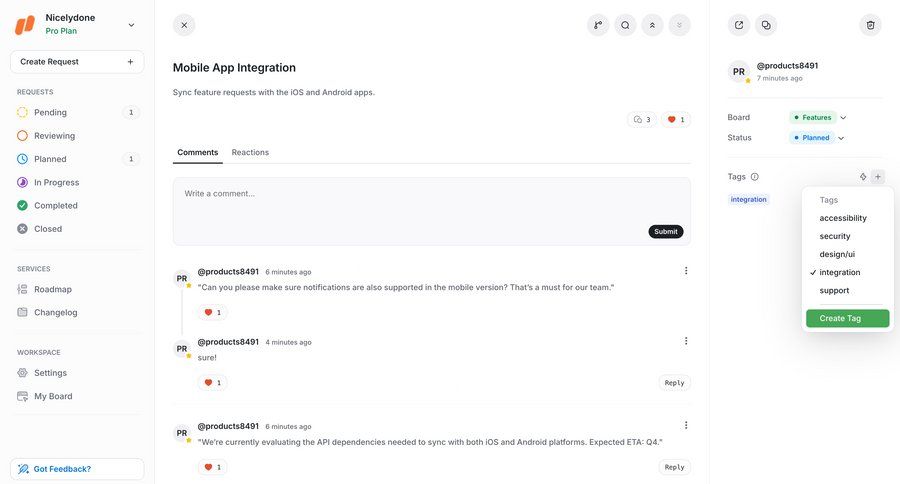Viewport: 900px width, 484px height.
Task: Click the Tags info icon
Action: tap(755, 177)
